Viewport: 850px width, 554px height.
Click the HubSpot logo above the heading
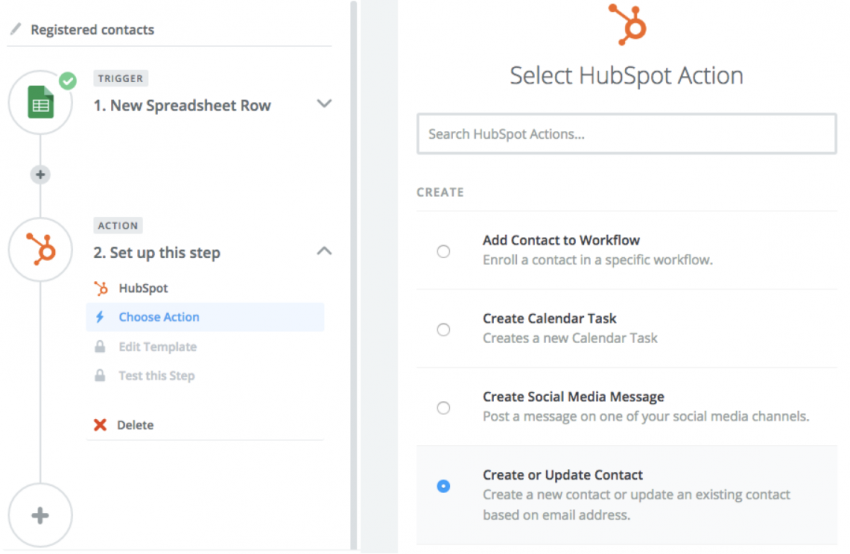(x=627, y=24)
